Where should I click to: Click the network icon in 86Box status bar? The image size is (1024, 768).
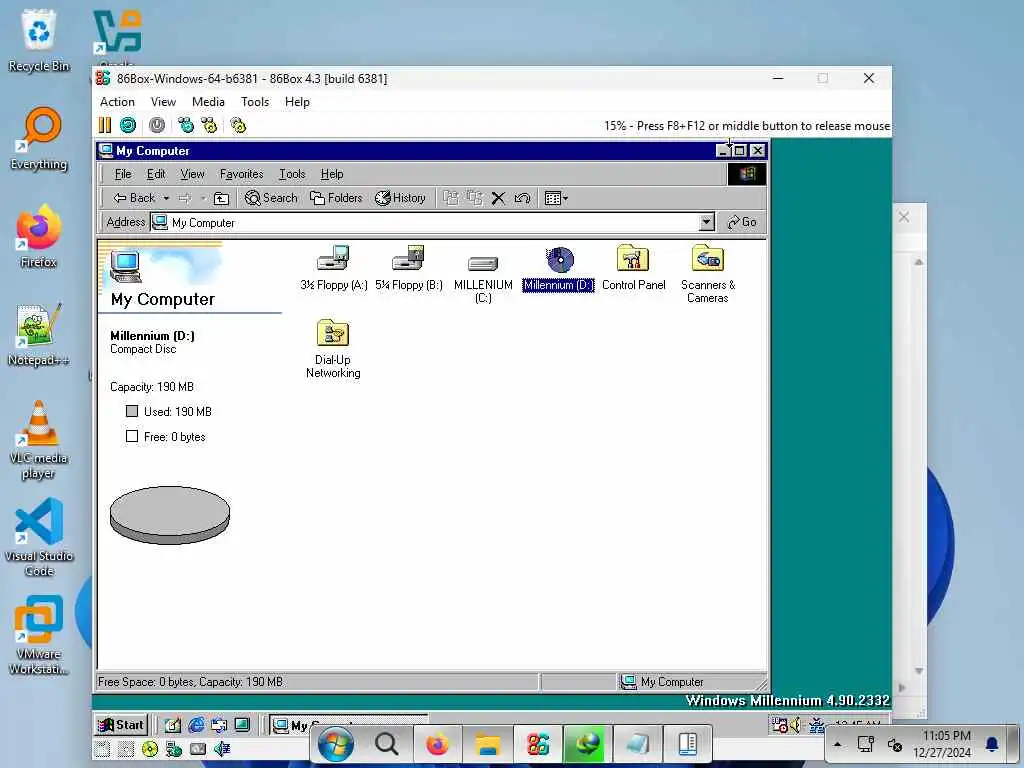(x=174, y=749)
